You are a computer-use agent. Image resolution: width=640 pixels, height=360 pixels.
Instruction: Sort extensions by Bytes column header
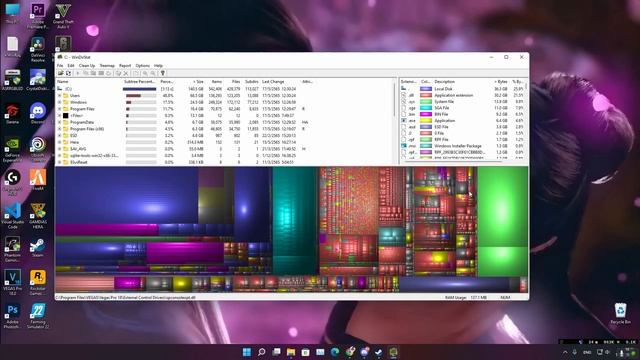pos(500,82)
